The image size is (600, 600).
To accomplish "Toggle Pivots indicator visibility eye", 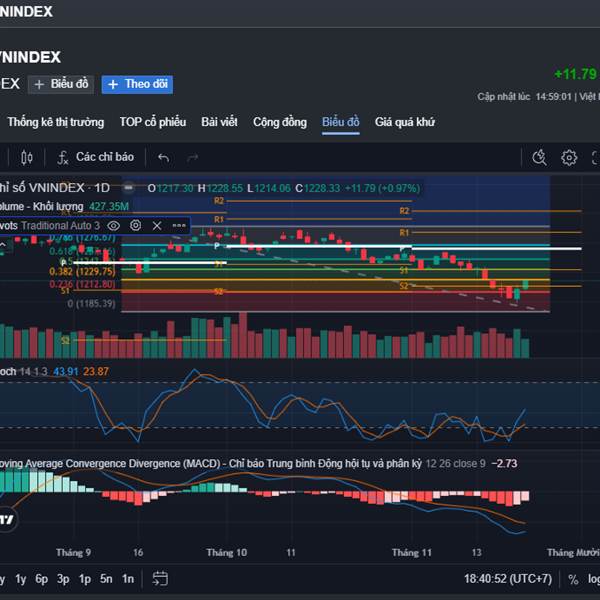I will pyautogui.click(x=114, y=225).
